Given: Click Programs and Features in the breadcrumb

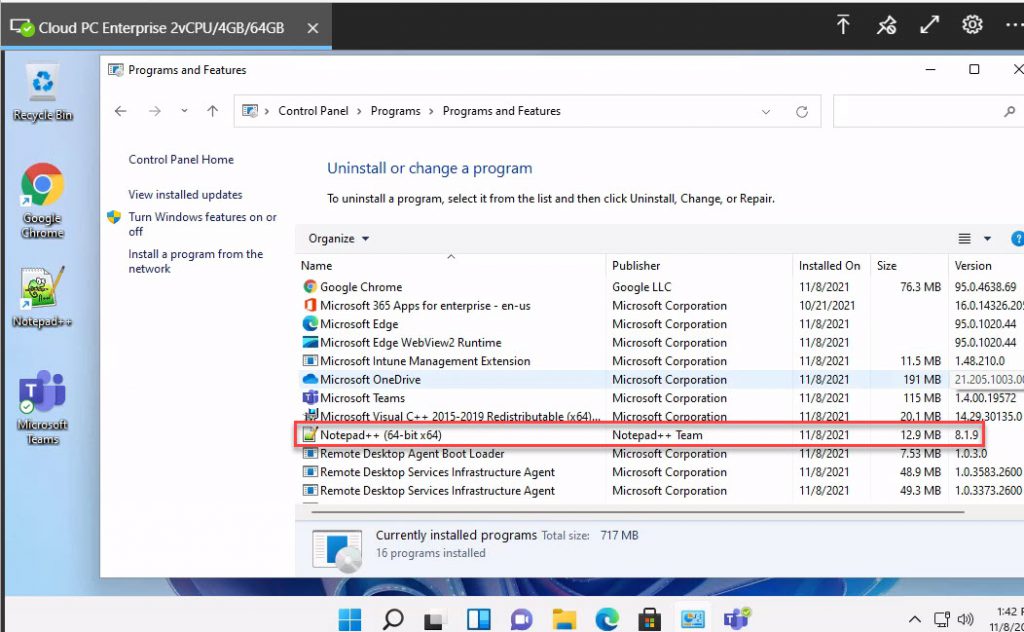Looking at the screenshot, I should pos(502,111).
